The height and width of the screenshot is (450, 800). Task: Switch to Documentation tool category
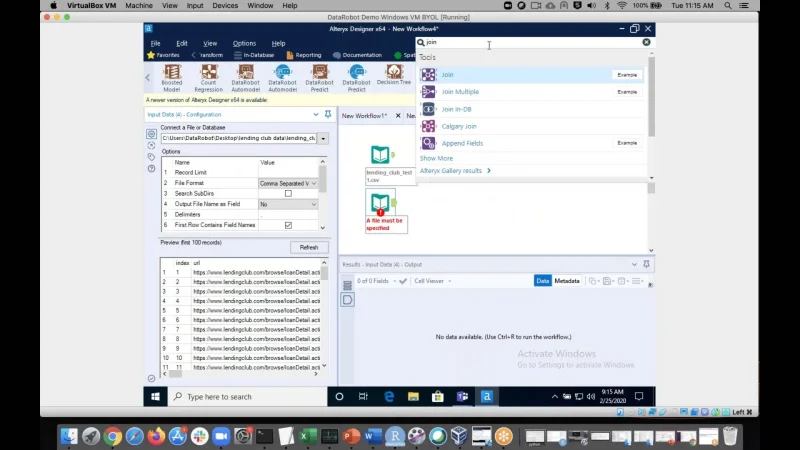[357, 55]
